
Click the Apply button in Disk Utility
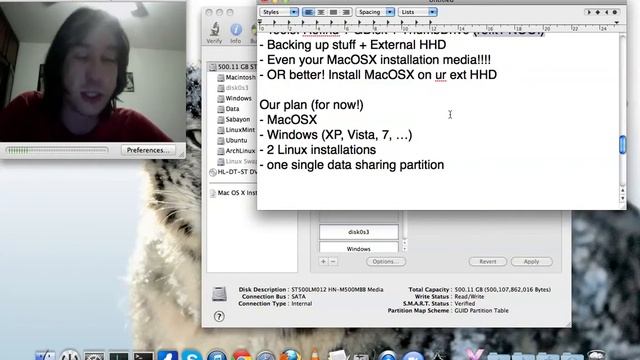pyautogui.click(x=531, y=261)
